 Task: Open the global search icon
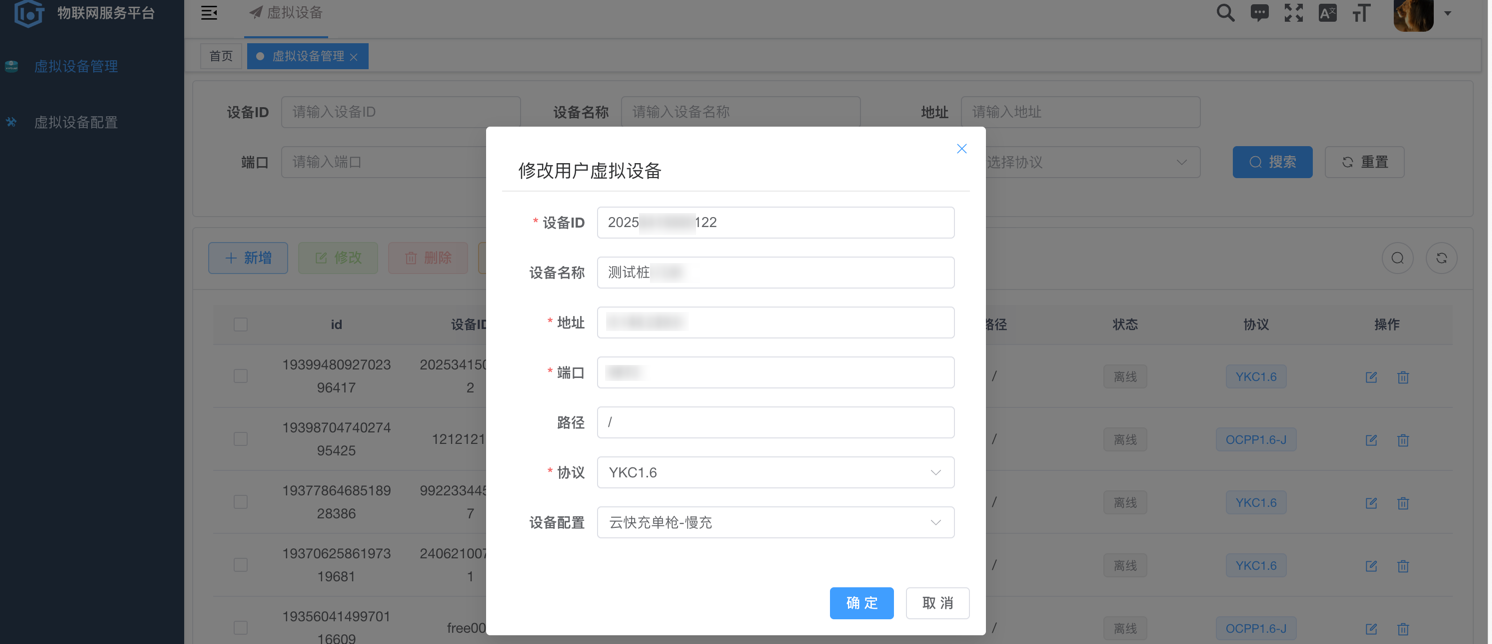coord(1224,13)
